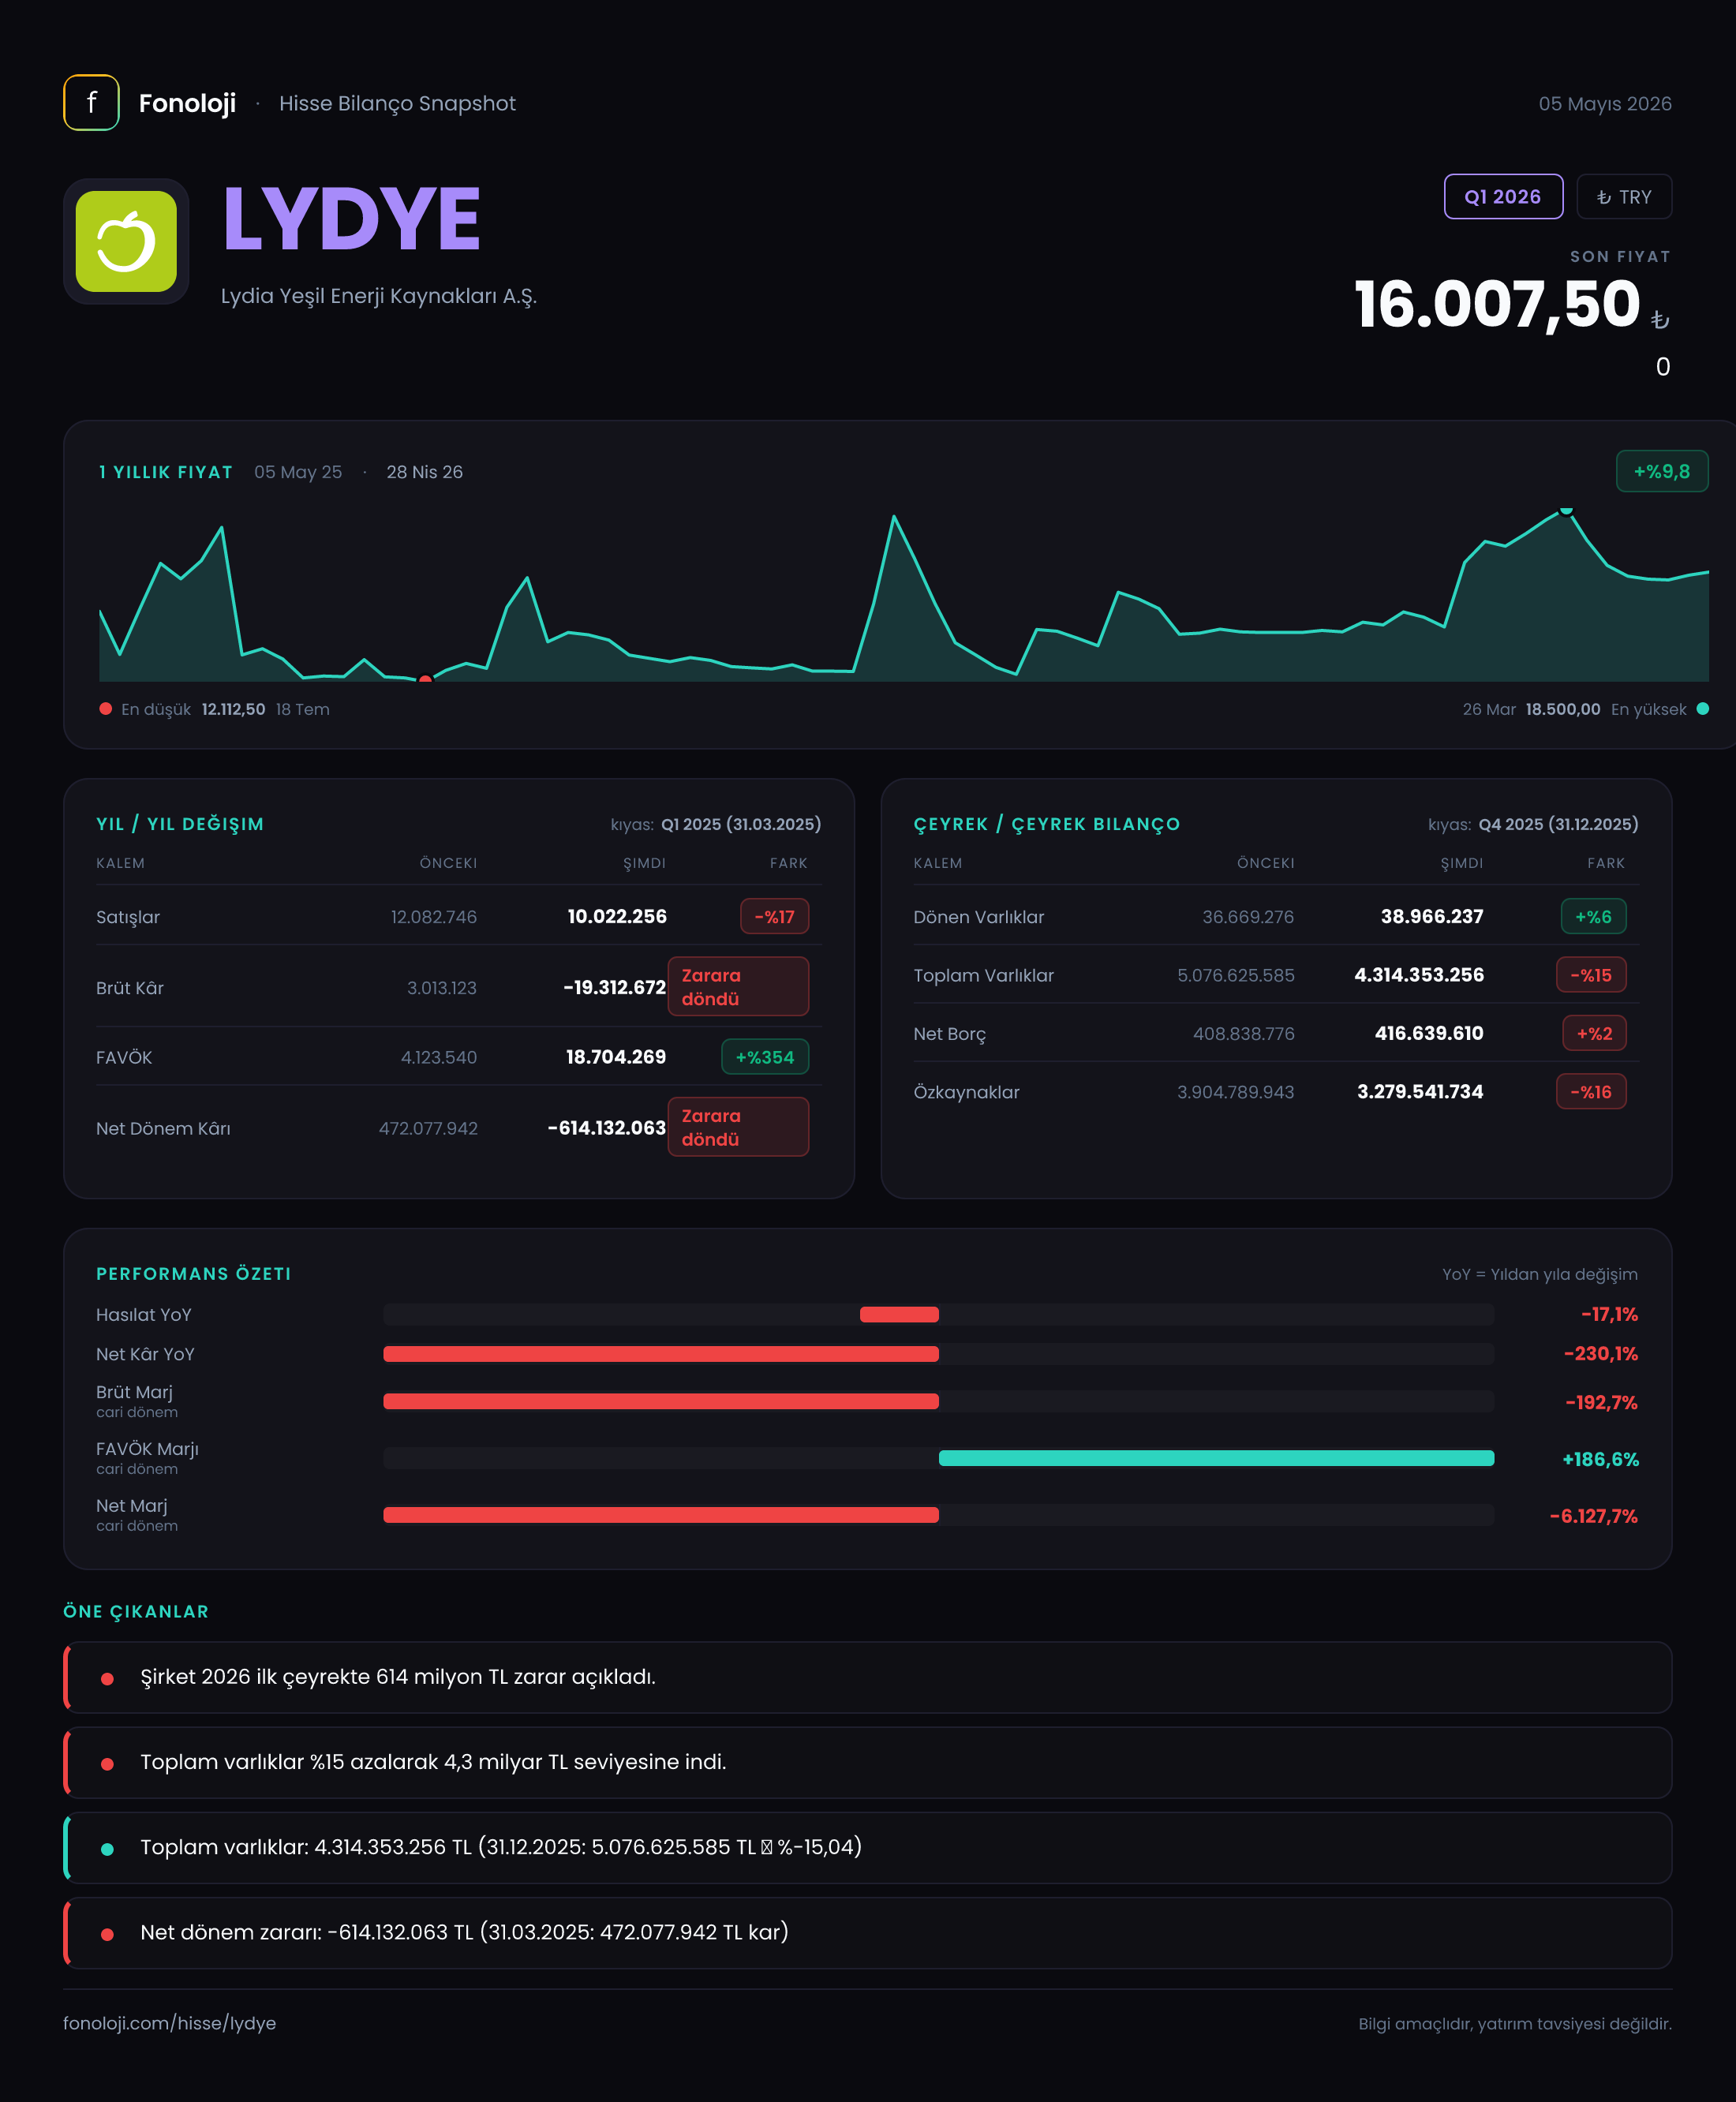The height and width of the screenshot is (2102, 1736).
Task: Click the kıyas Q1 2025 (31.03.2025) label
Action: 716,824
